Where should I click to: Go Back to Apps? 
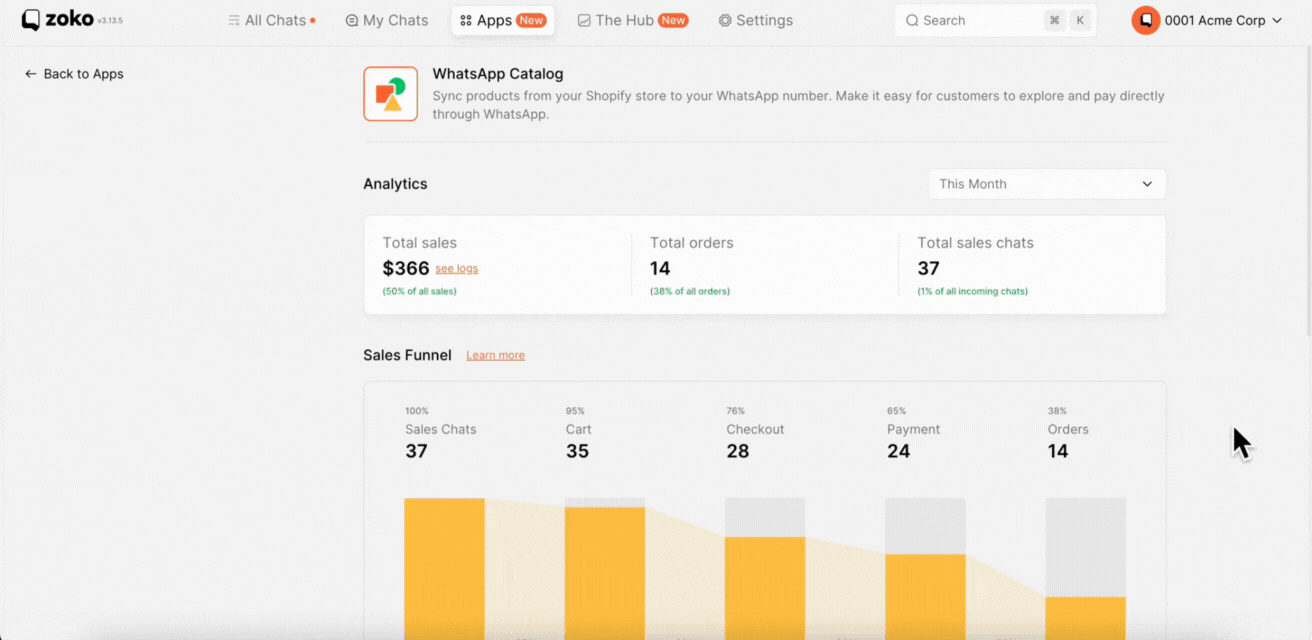pos(74,74)
